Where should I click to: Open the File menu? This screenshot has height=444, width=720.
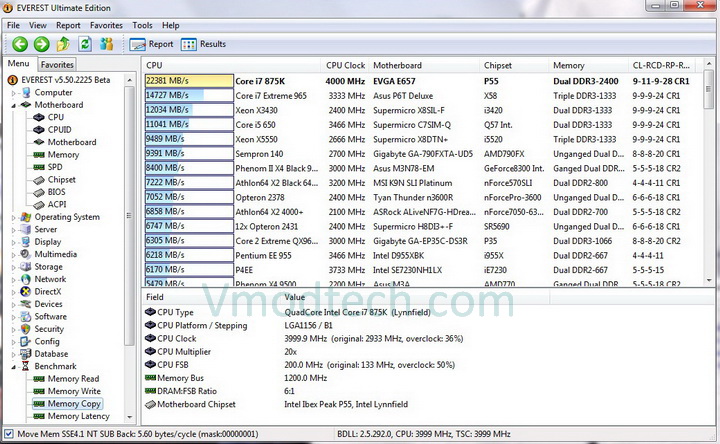(x=13, y=25)
